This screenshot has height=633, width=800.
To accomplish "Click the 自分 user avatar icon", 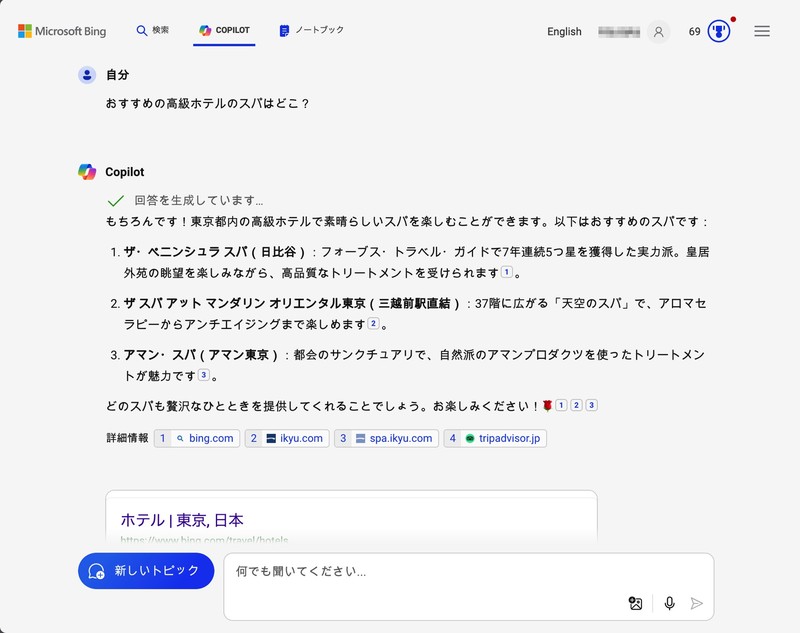I will coord(87,75).
